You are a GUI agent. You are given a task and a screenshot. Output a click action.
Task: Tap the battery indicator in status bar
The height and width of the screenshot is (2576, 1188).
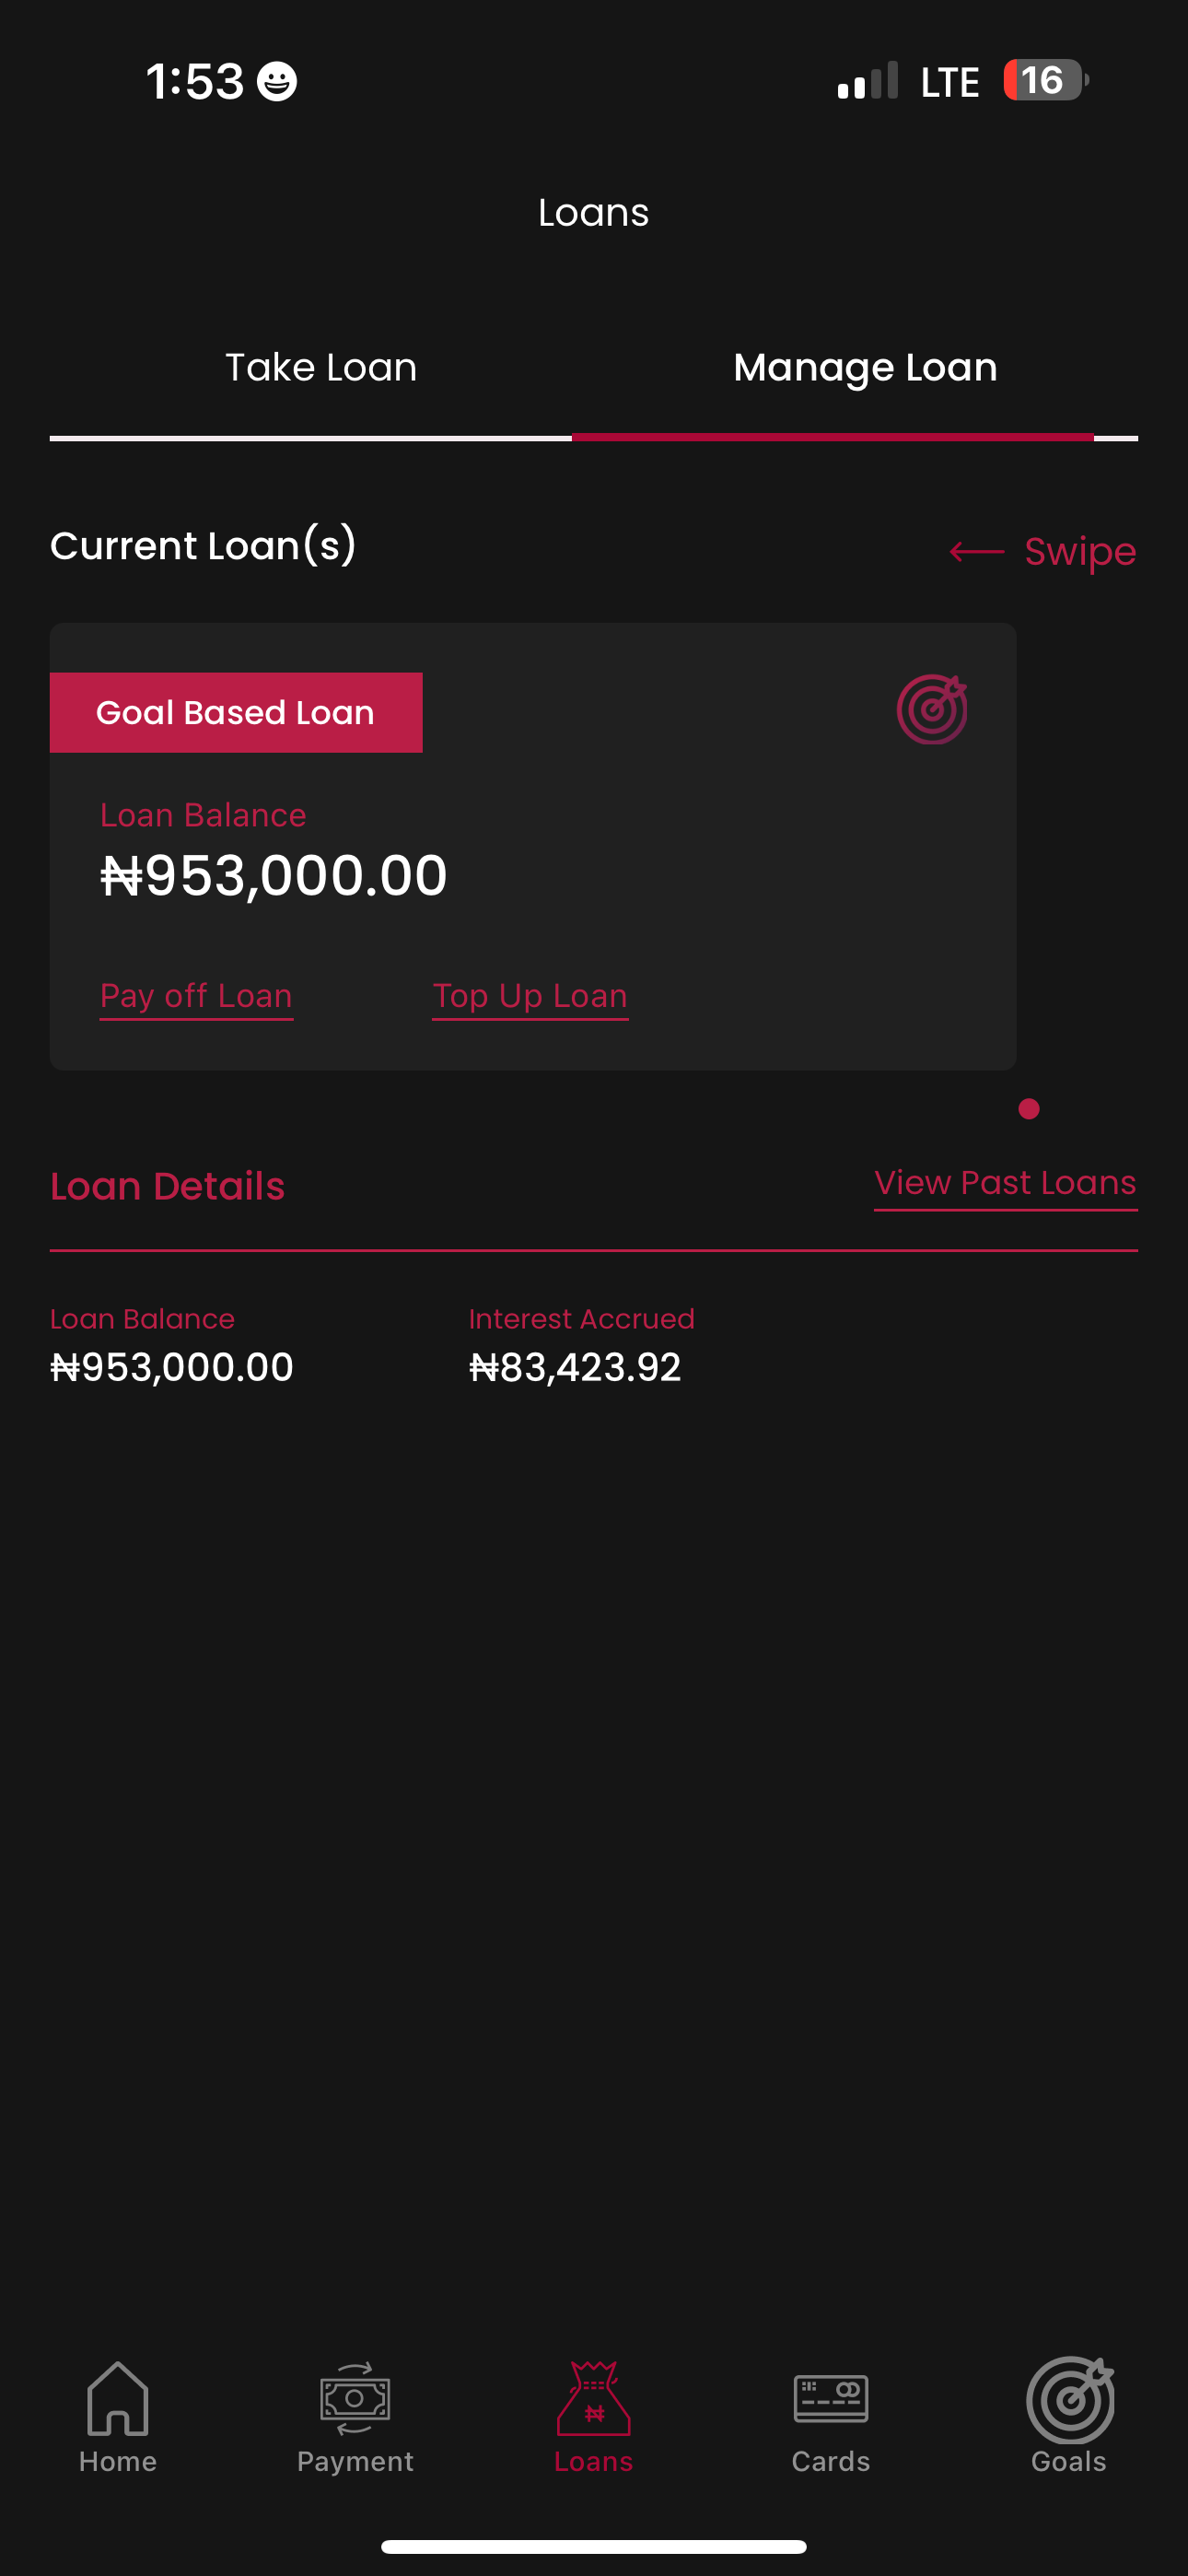[x=1045, y=81]
